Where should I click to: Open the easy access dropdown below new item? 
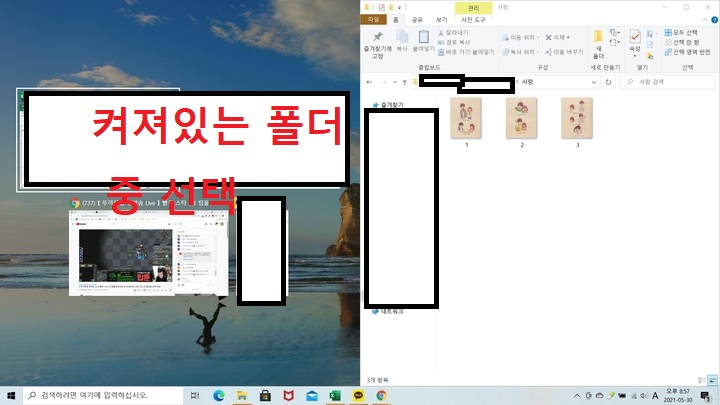pos(614,43)
